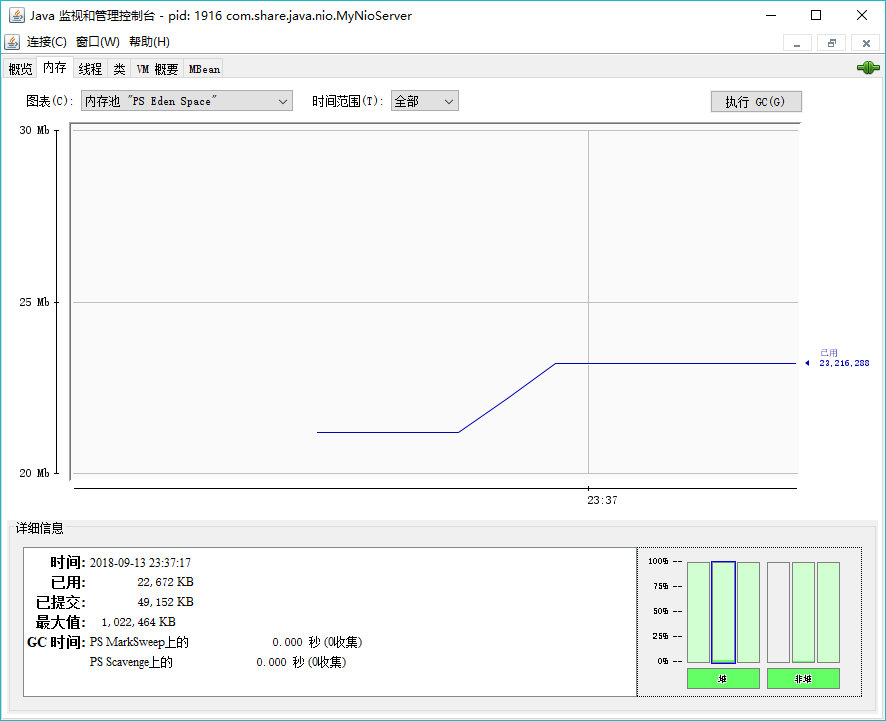Select the third heap pool bar
The height and width of the screenshot is (721, 886).
click(748, 612)
